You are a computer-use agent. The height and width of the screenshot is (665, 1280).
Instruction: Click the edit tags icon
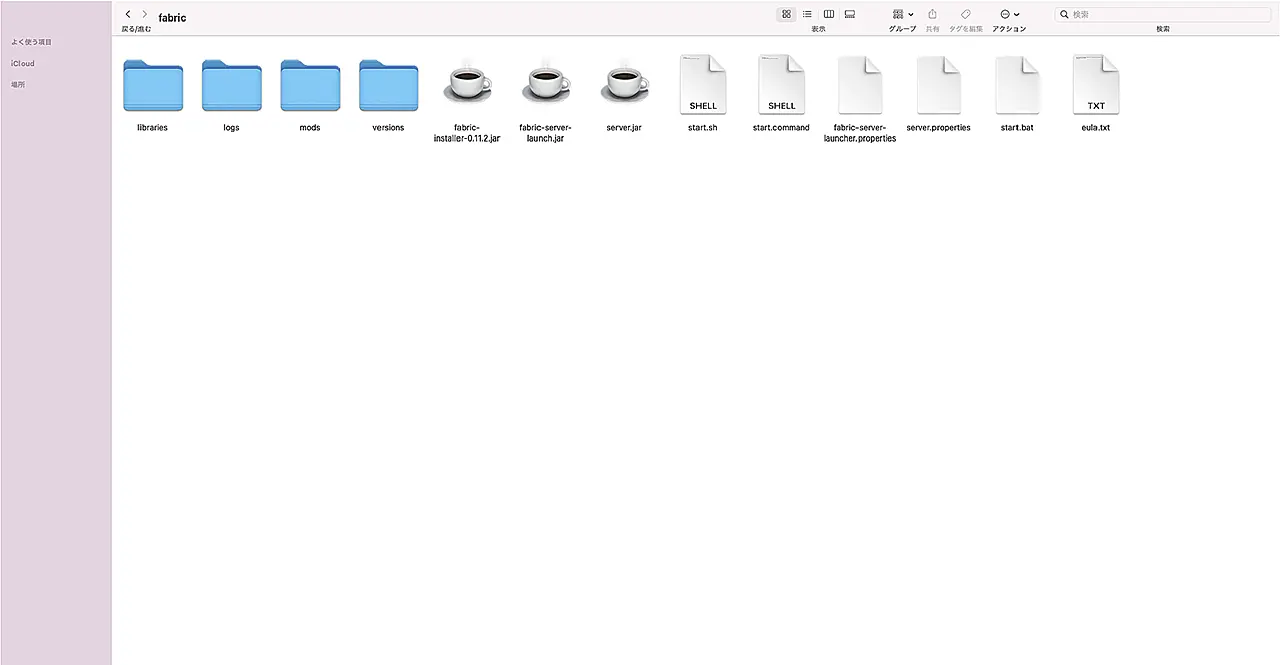click(965, 14)
